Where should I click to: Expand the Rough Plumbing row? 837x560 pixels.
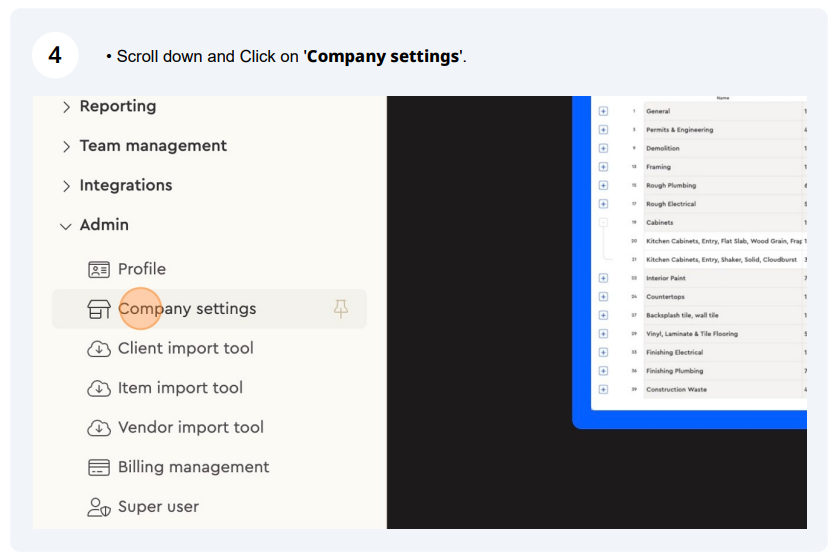[x=603, y=185]
